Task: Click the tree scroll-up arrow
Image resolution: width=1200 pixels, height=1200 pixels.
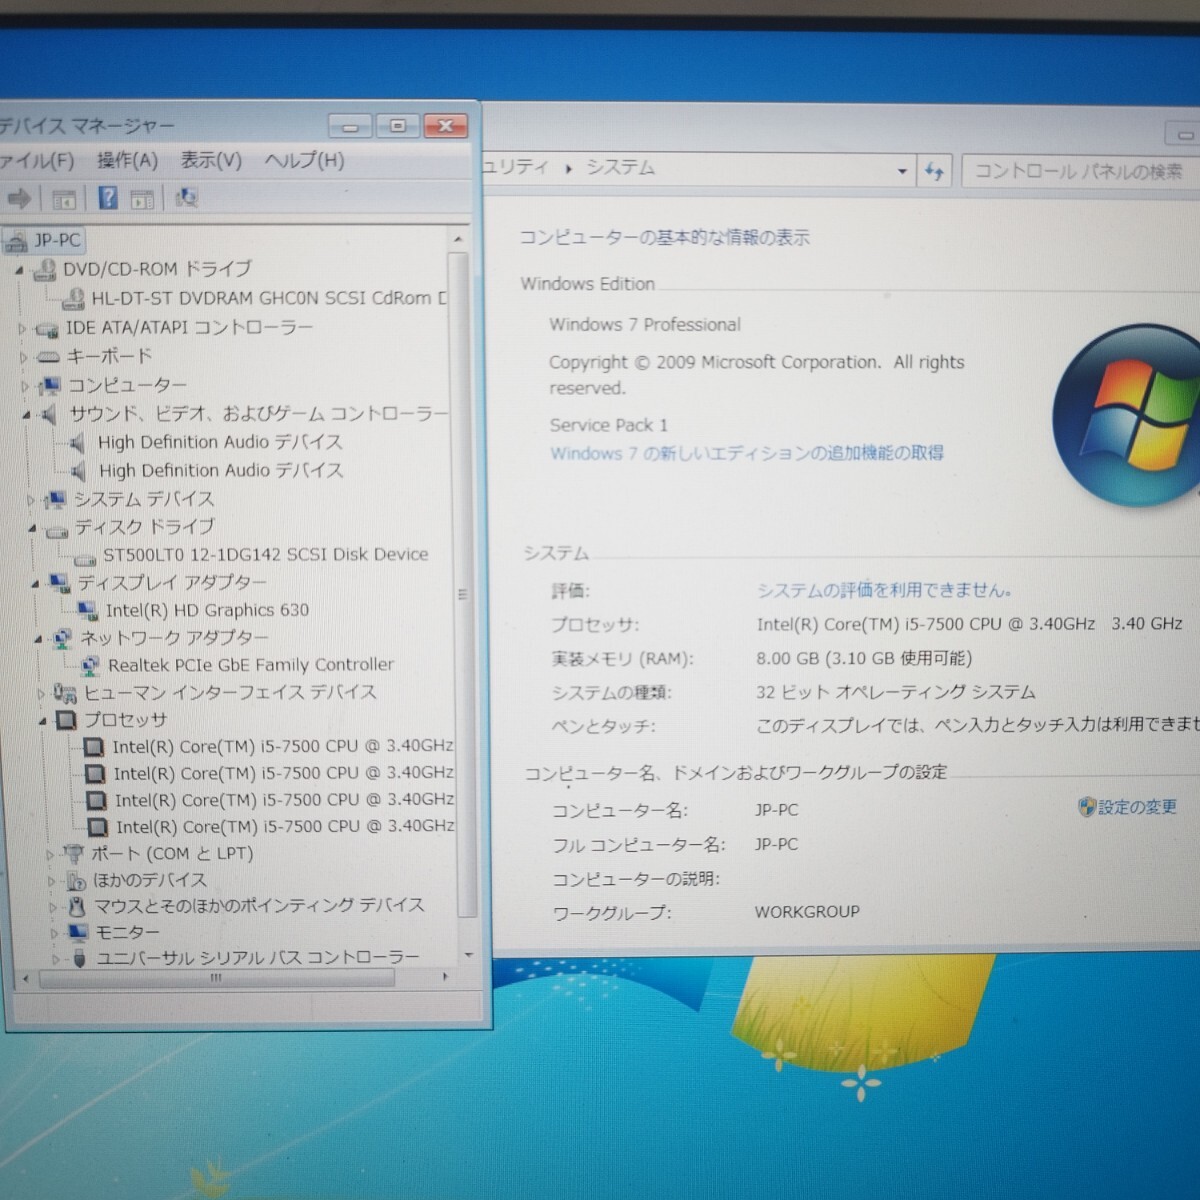Action: 458,240
